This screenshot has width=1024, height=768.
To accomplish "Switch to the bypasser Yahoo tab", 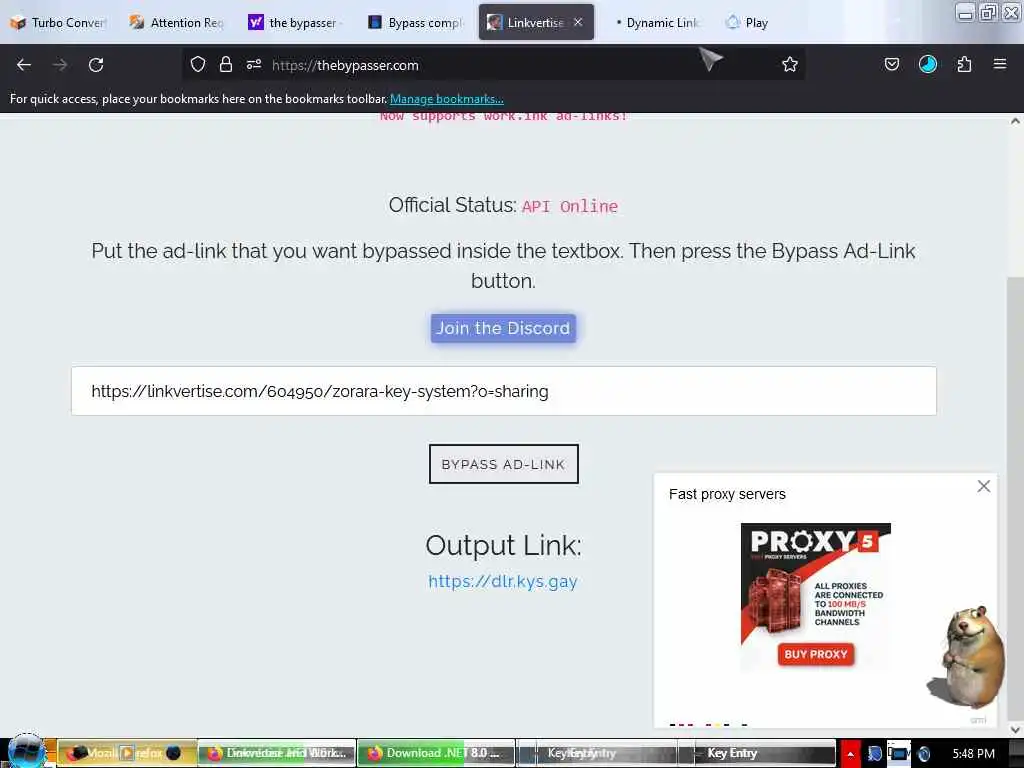I will tap(294, 22).
